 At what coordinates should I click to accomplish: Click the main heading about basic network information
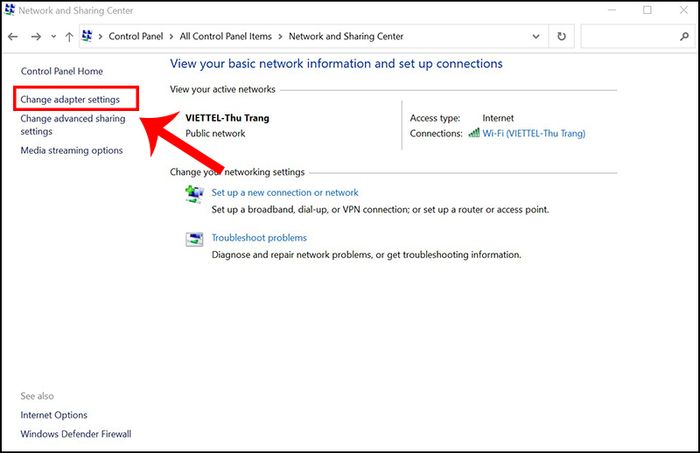336,64
